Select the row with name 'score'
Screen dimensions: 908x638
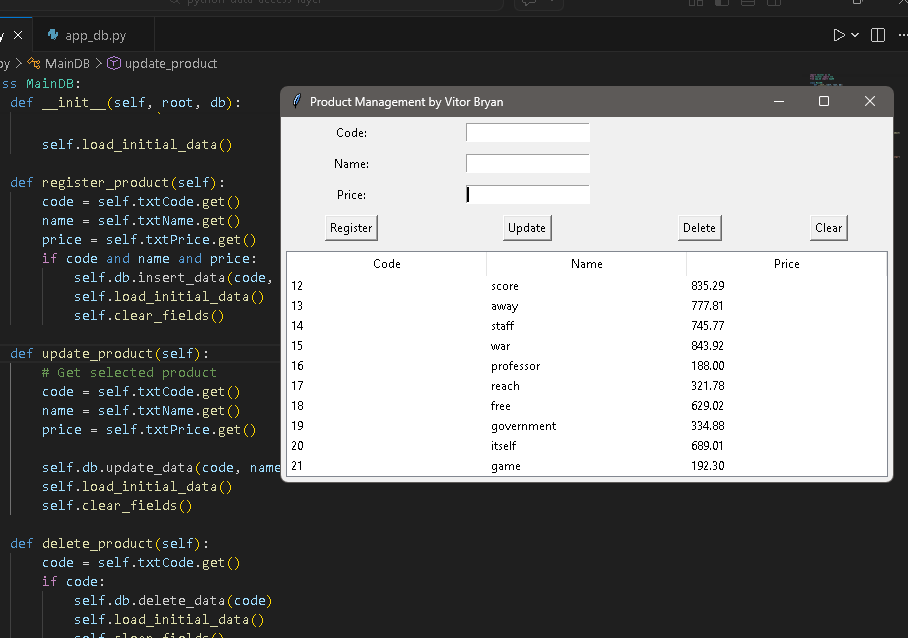coord(587,285)
